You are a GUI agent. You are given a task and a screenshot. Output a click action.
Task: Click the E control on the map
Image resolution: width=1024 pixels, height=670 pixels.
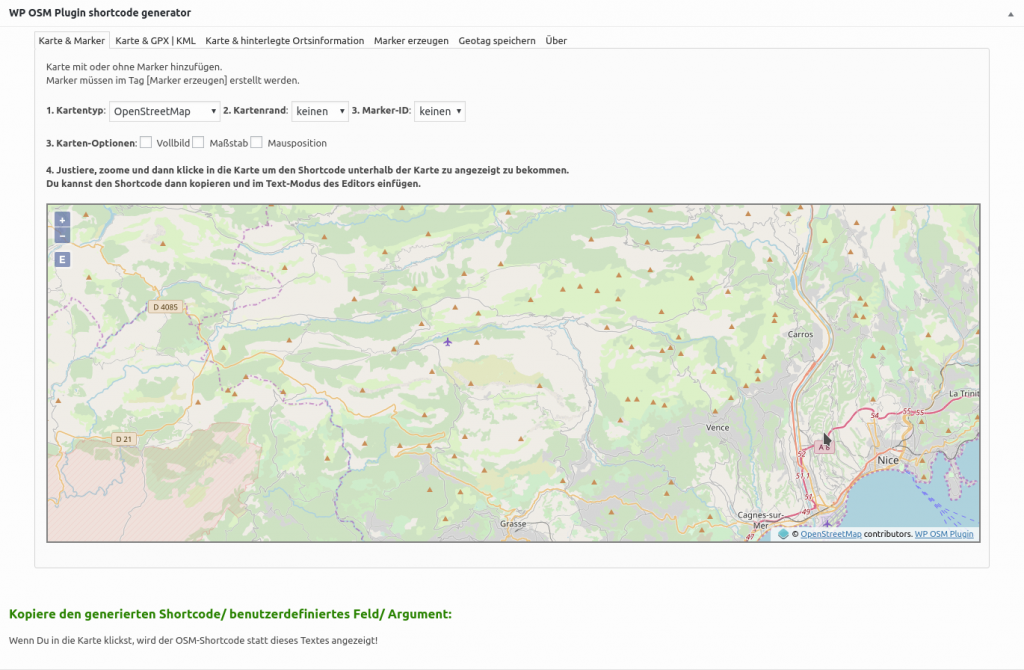[x=61, y=258]
